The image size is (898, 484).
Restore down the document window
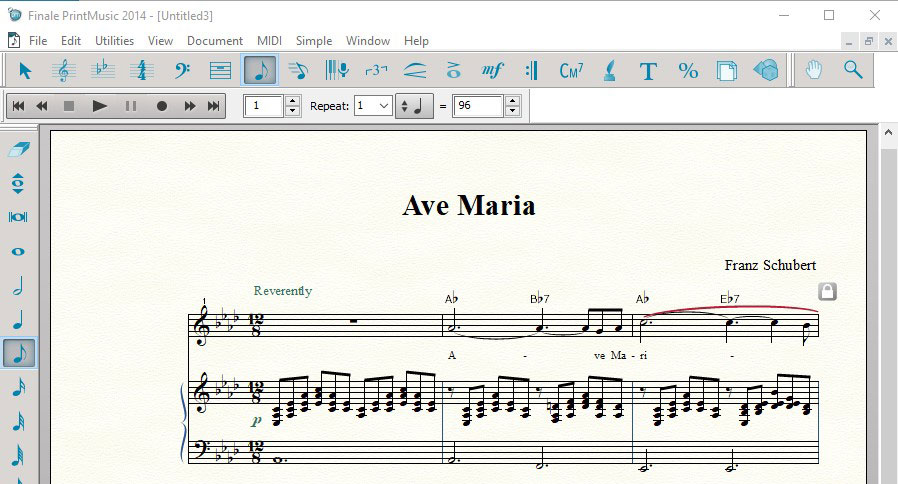(x=868, y=41)
